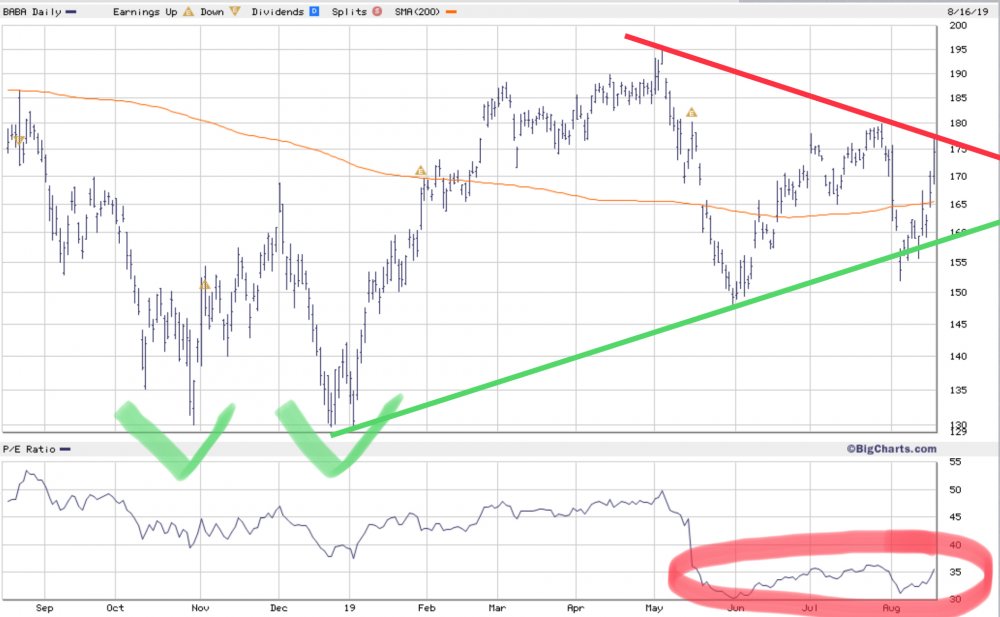Open the BigCharts.com link

[892, 449]
